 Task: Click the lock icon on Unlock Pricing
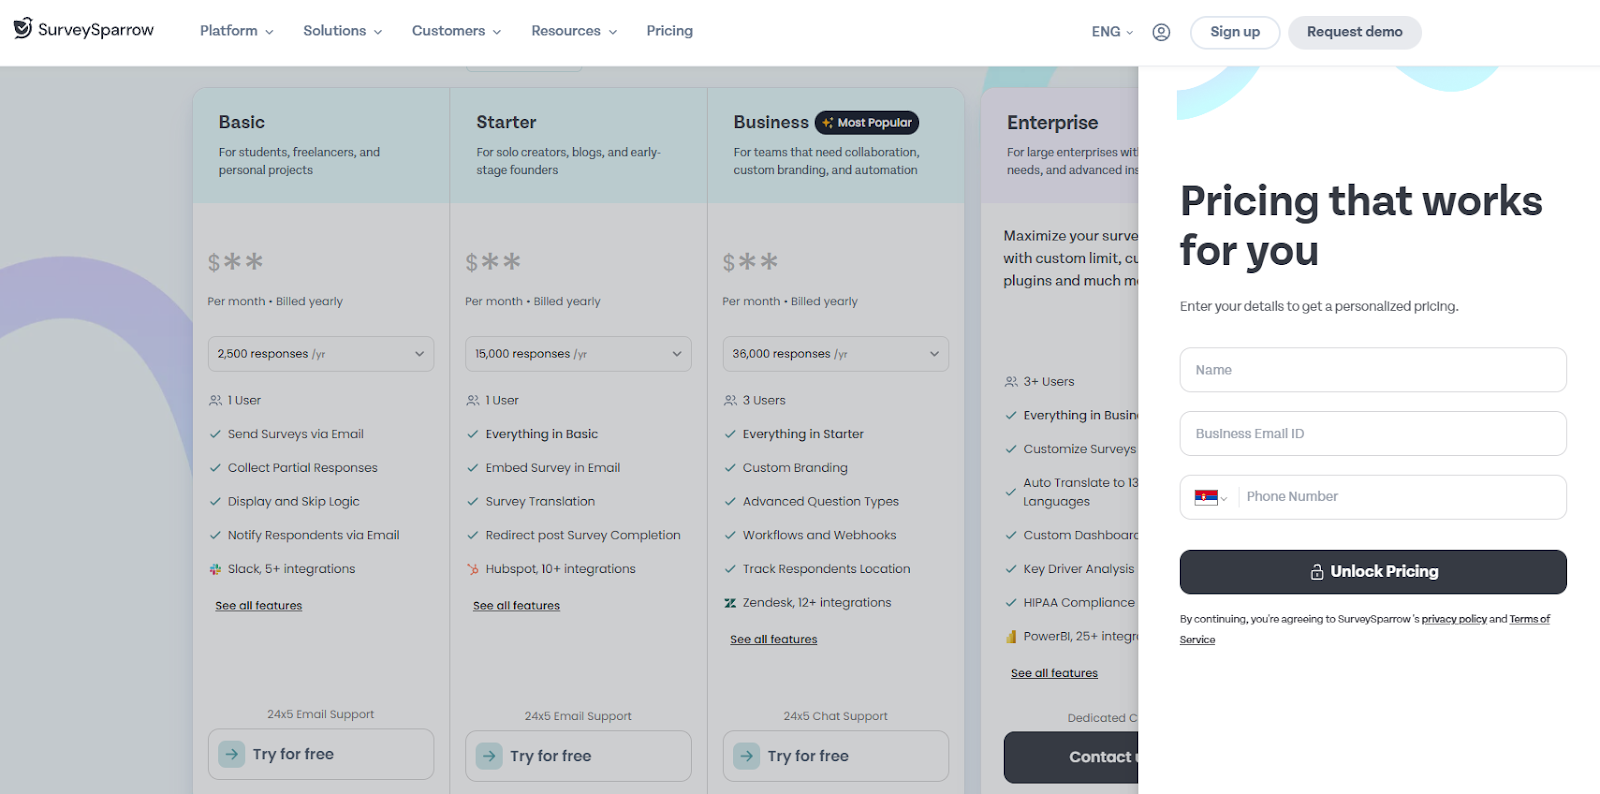pyautogui.click(x=1317, y=572)
